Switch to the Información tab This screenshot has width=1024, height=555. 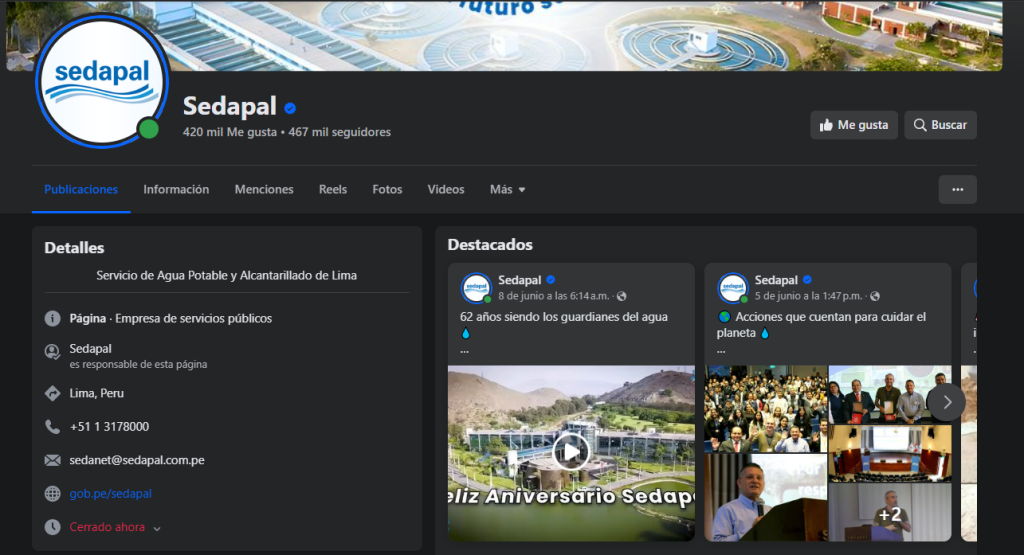pyautogui.click(x=176, y=189)
